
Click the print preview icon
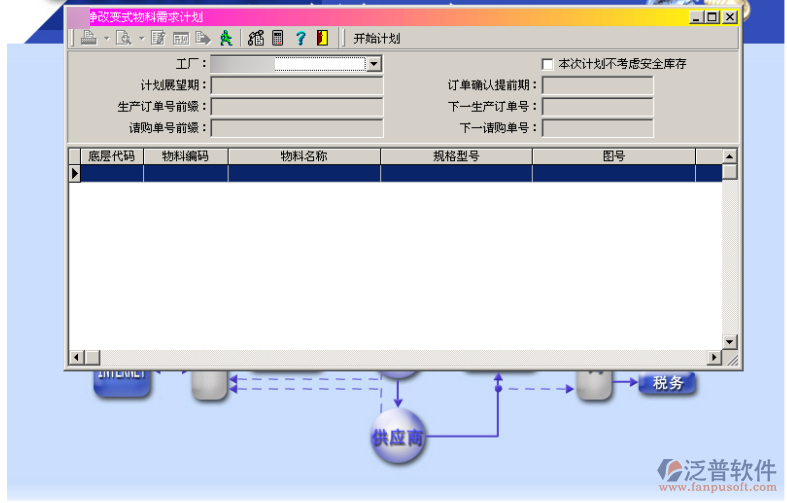[x=123, y=38]
